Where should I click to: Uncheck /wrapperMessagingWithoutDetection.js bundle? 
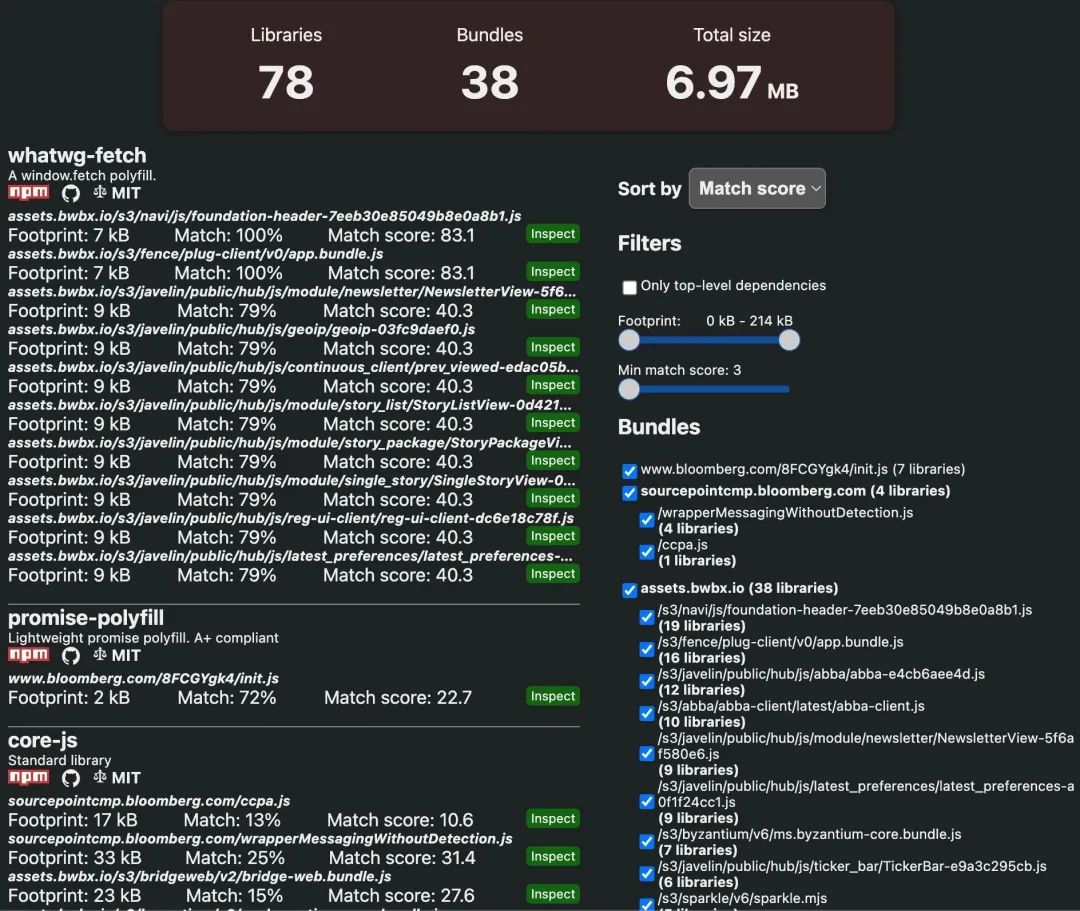click(647, 520)
